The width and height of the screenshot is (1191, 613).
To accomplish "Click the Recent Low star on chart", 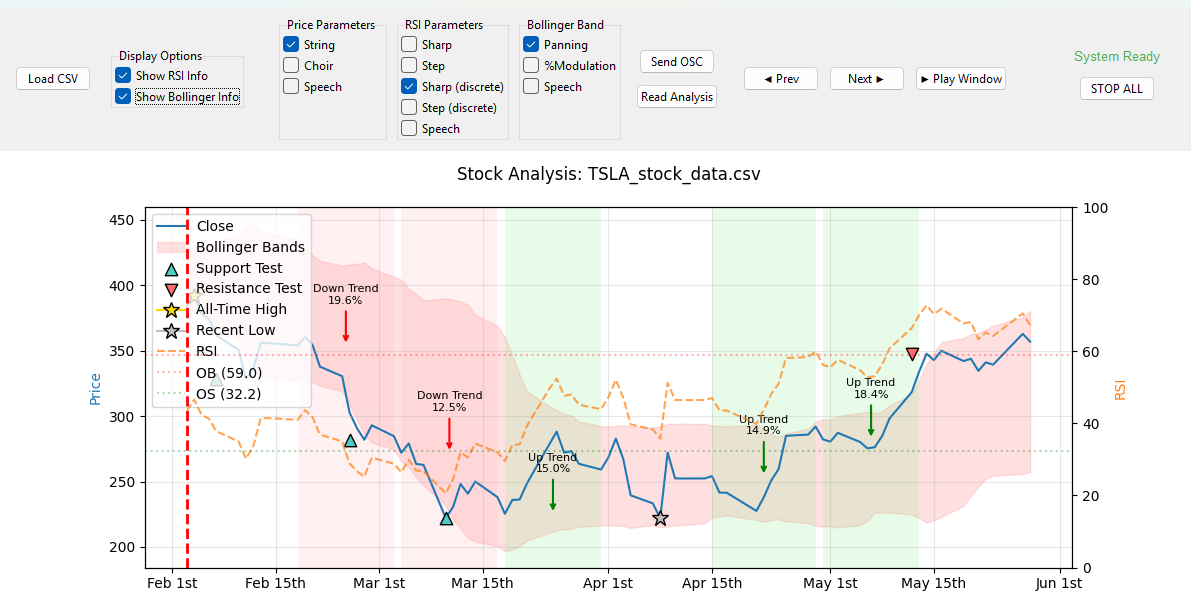I will pyautogui.click(x=660, y=518).
